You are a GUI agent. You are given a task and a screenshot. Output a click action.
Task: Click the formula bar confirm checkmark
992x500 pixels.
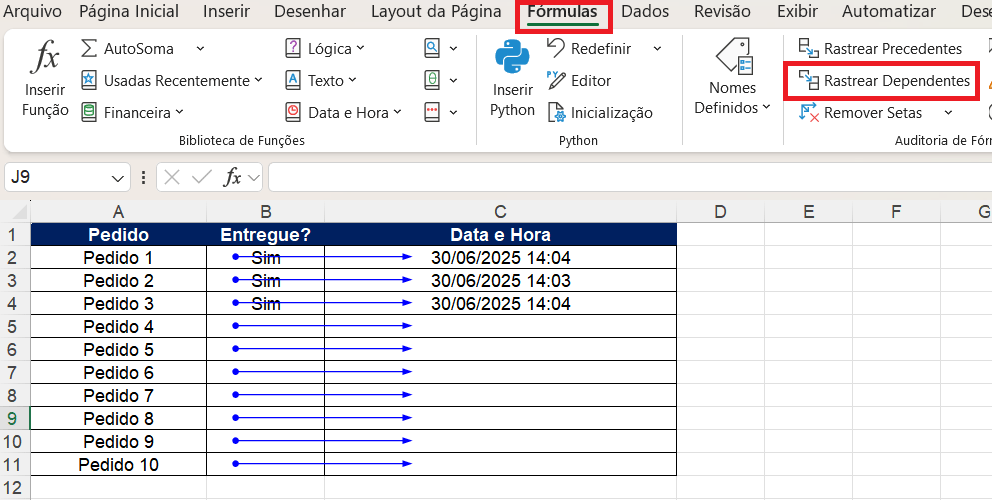click(202, 177)
